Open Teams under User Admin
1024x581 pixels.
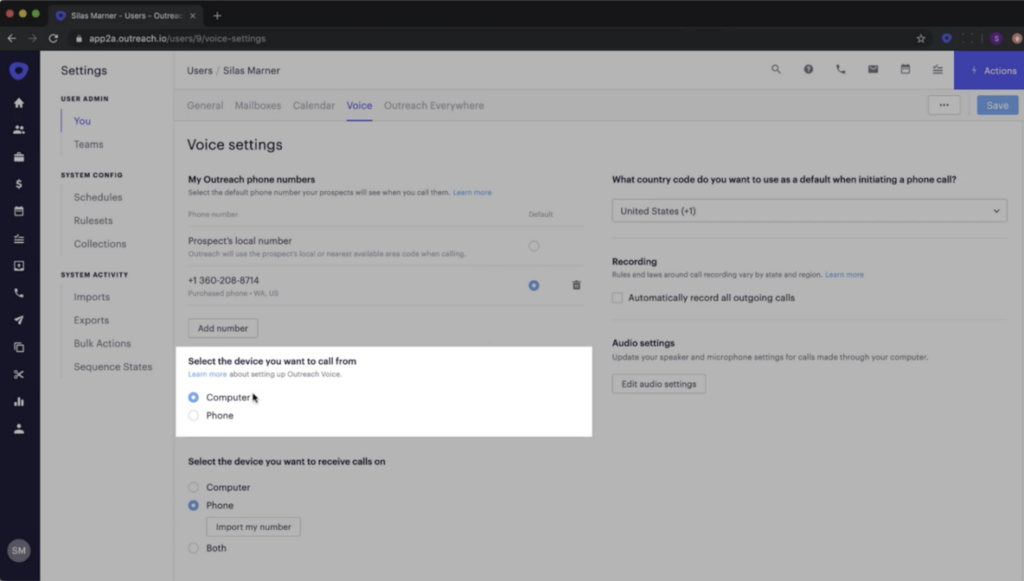click(88, 144)
